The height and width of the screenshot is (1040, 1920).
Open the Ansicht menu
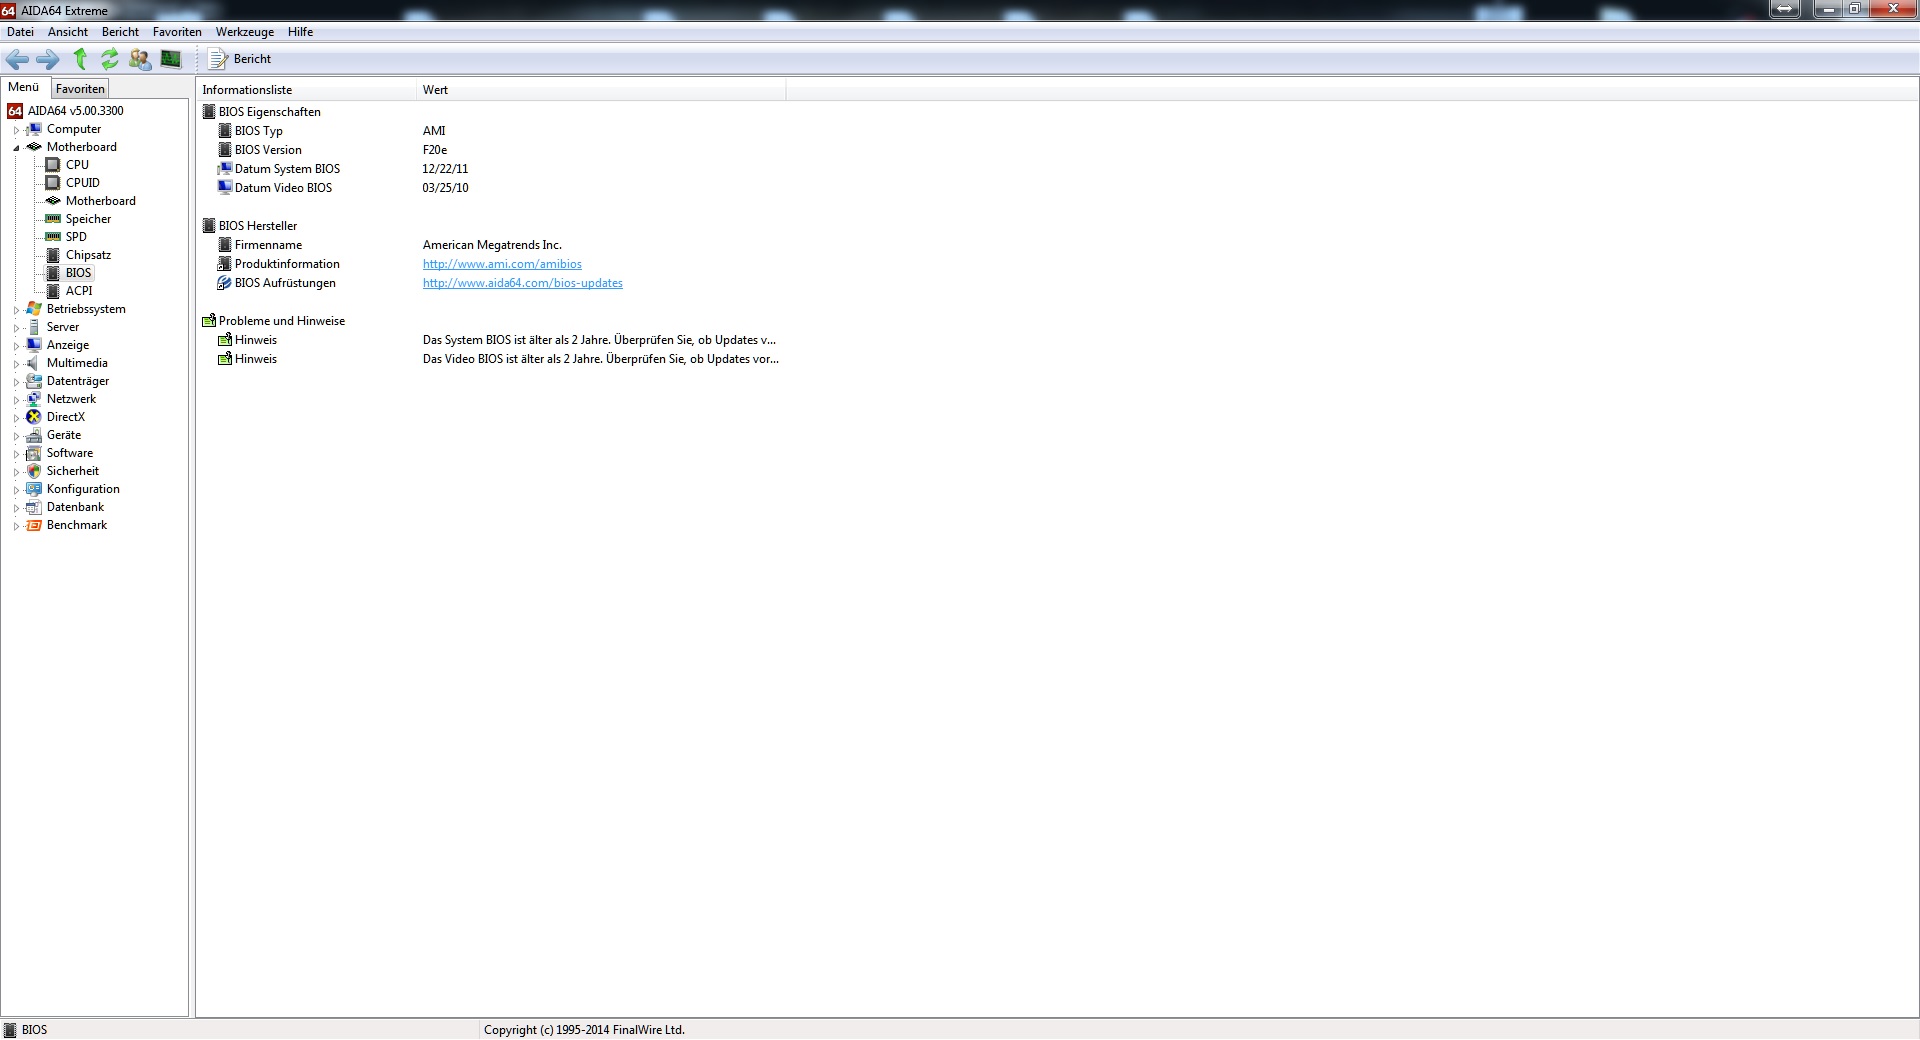(x=68, y=32)
